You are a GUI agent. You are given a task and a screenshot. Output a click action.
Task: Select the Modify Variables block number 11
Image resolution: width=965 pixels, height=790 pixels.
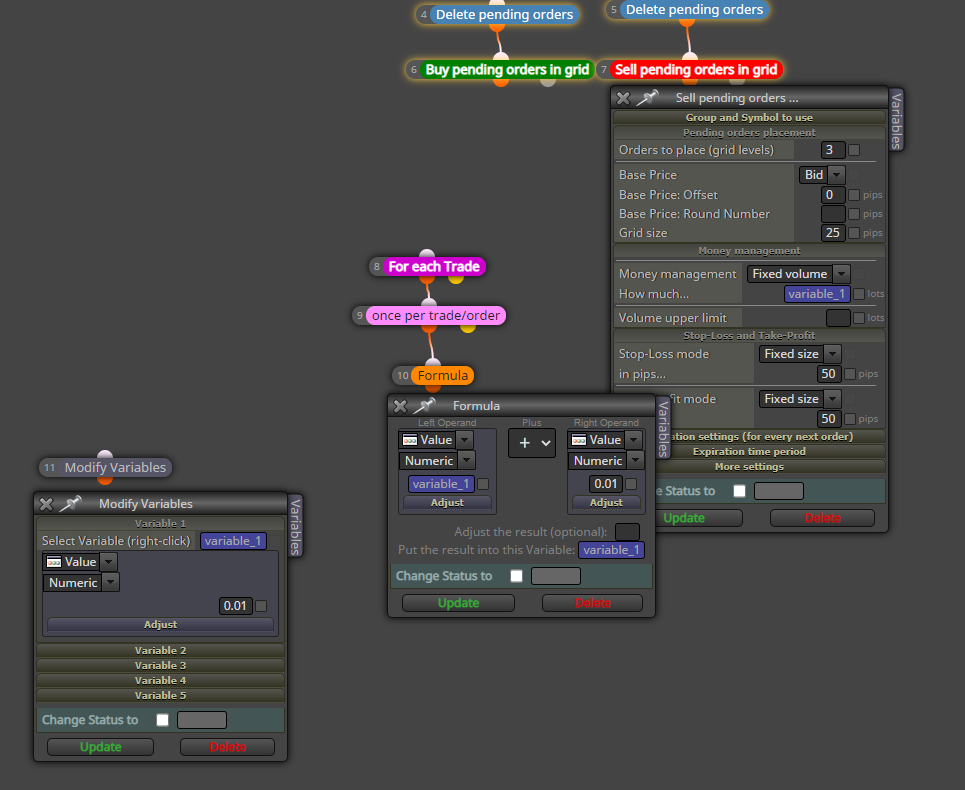coord(115,468)
